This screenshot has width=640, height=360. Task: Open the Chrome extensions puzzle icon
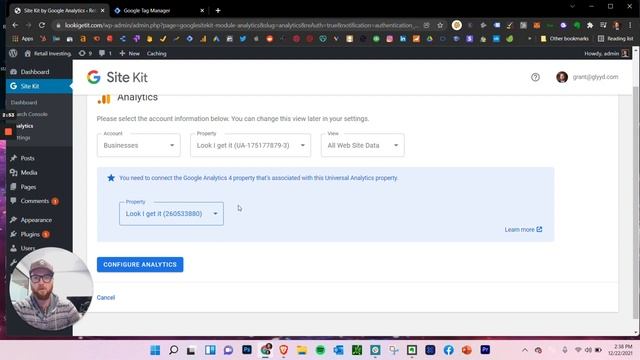(590, 25)
